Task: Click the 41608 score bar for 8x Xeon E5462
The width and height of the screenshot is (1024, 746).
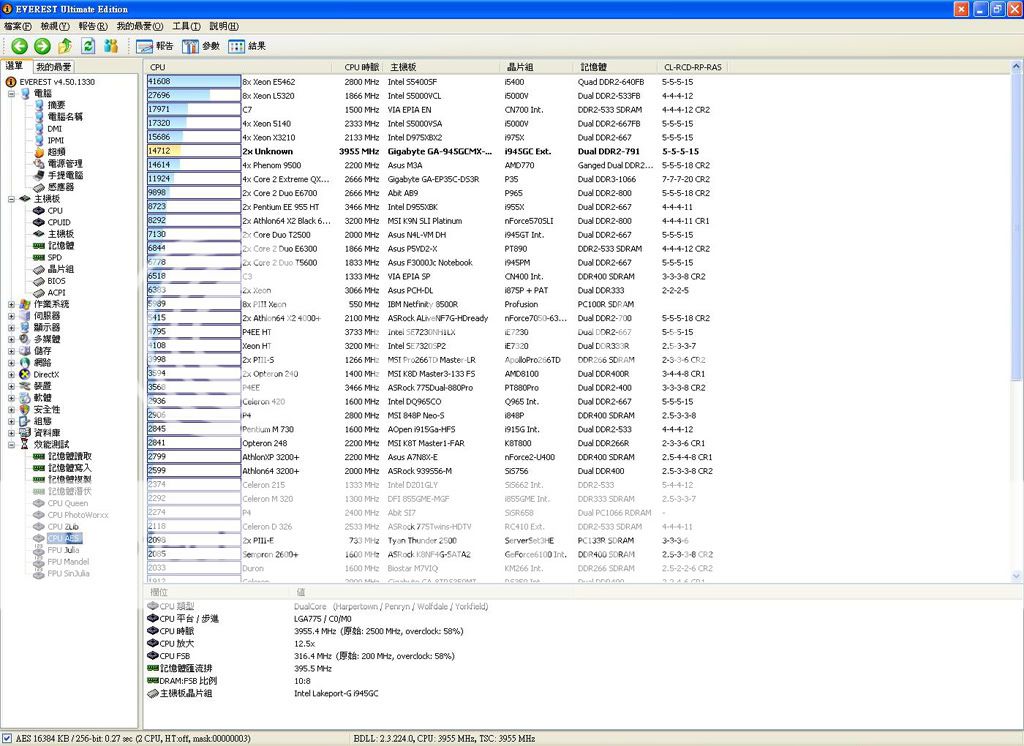Action: click(x=193, y=82)
